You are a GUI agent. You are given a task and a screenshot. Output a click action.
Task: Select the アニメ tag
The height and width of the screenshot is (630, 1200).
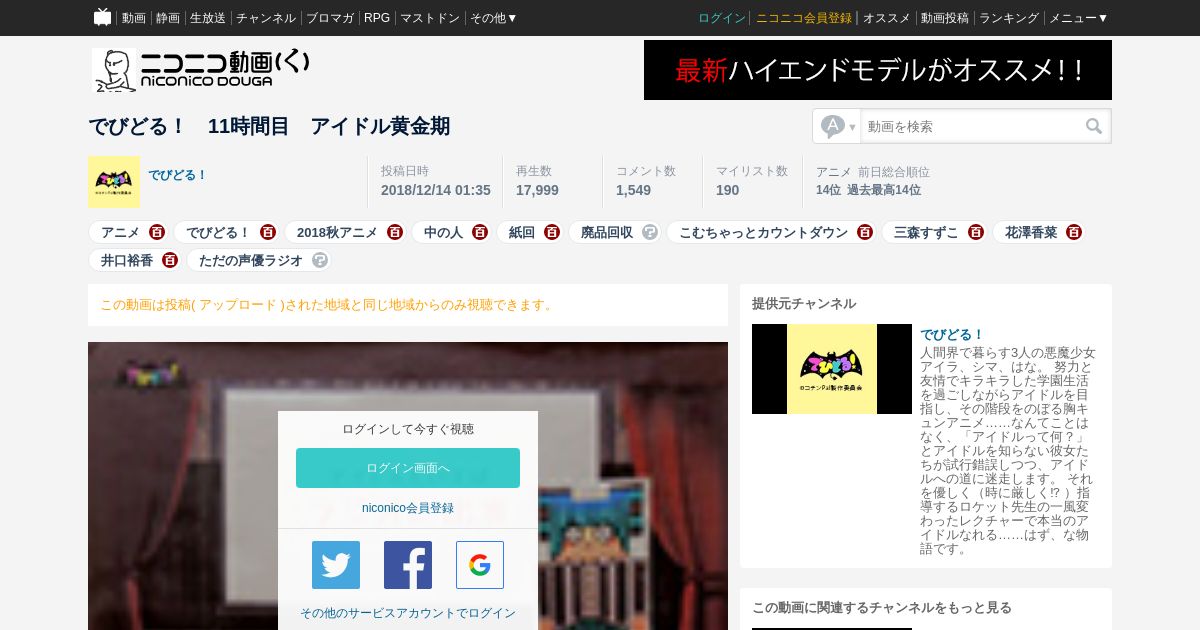click(120, 232)
